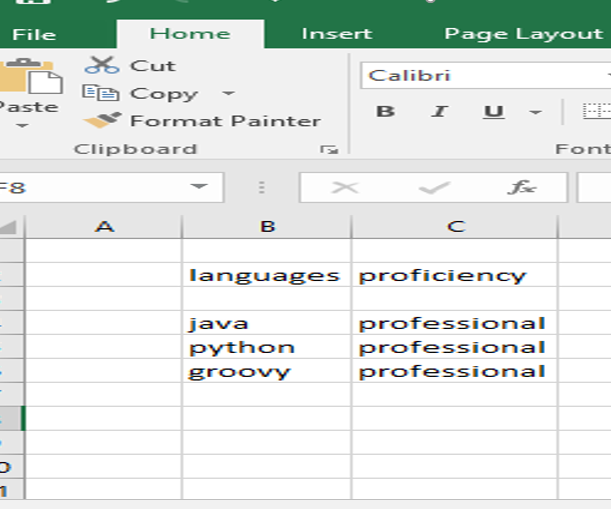This screenshot has height=509, width=611.
Task: Click the Copy icon
Action: pos(101,93)
